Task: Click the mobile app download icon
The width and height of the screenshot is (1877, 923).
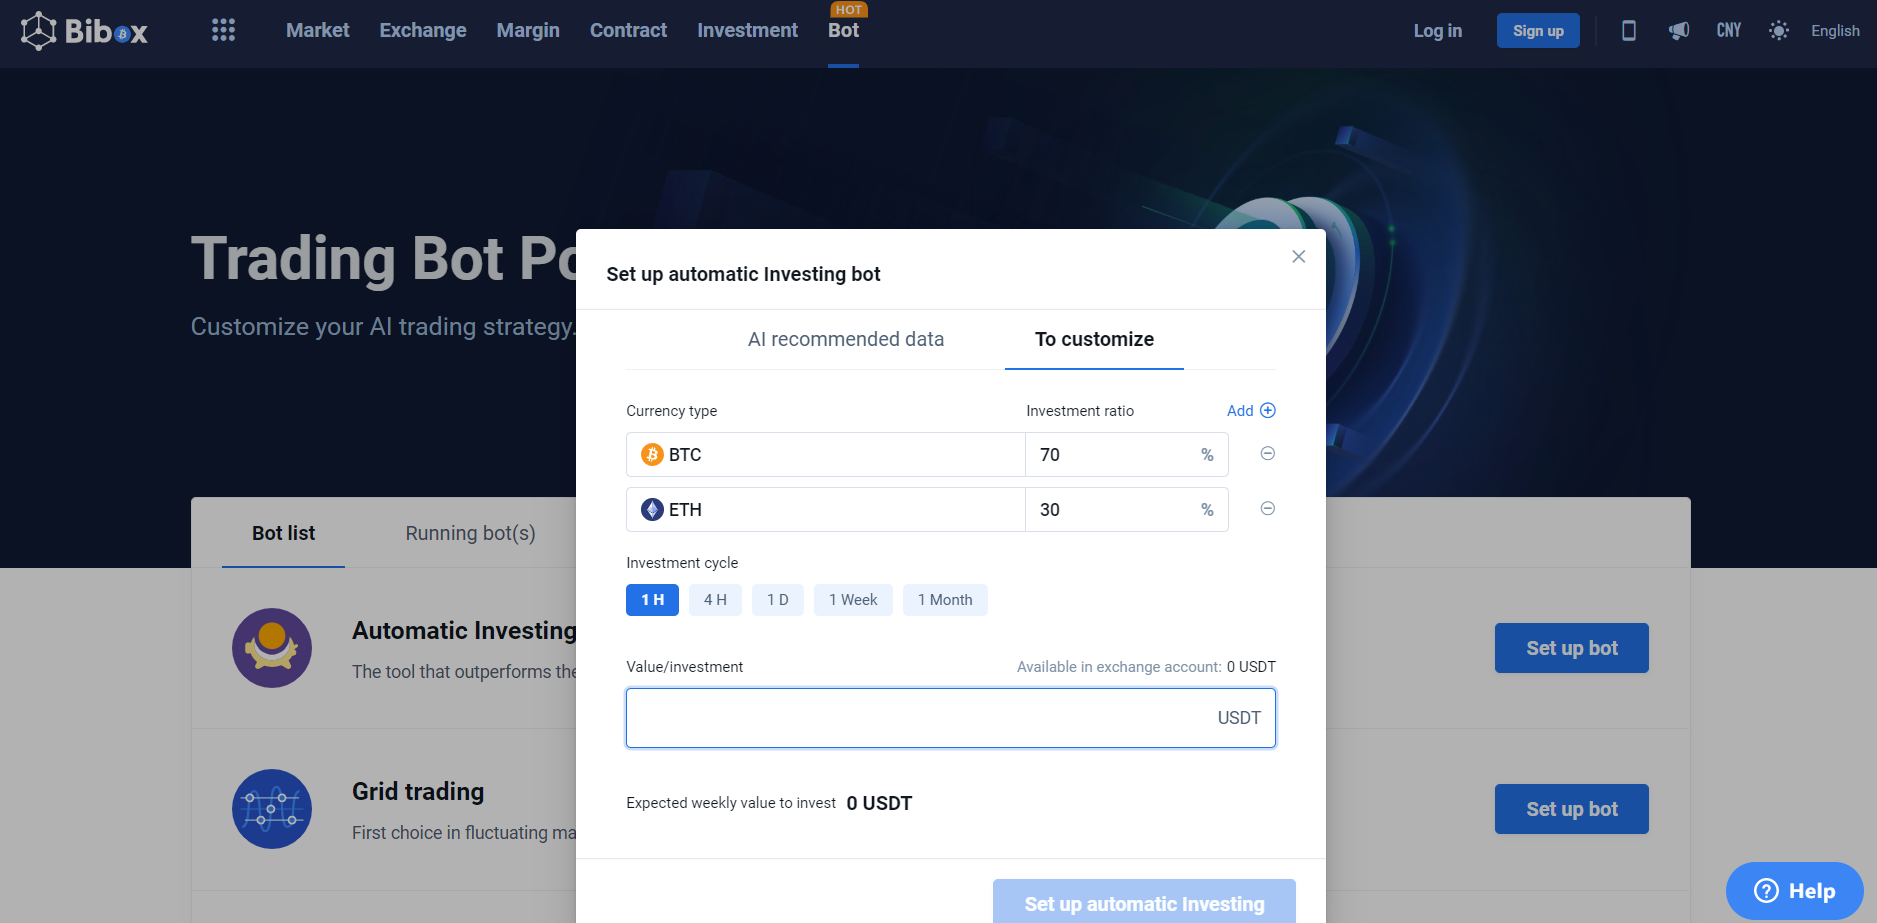Action: coord(1628,31)
